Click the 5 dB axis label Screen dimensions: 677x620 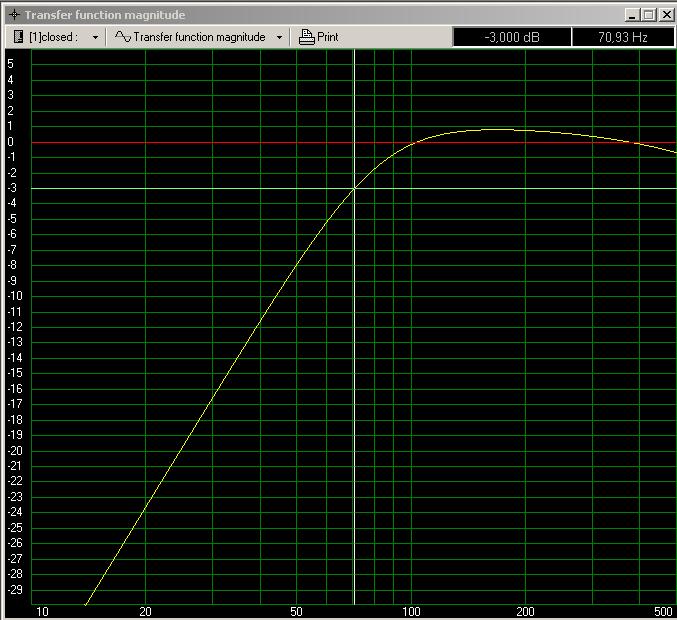(10, 64)
